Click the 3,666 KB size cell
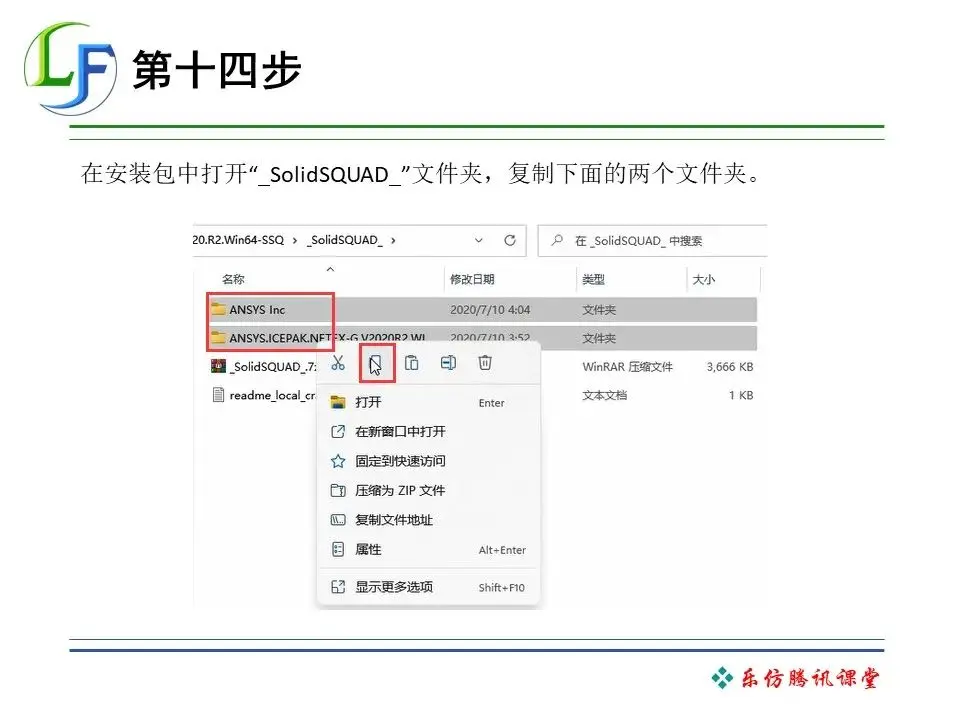Viewport: 960px width, 720px height. click(730, 367)
